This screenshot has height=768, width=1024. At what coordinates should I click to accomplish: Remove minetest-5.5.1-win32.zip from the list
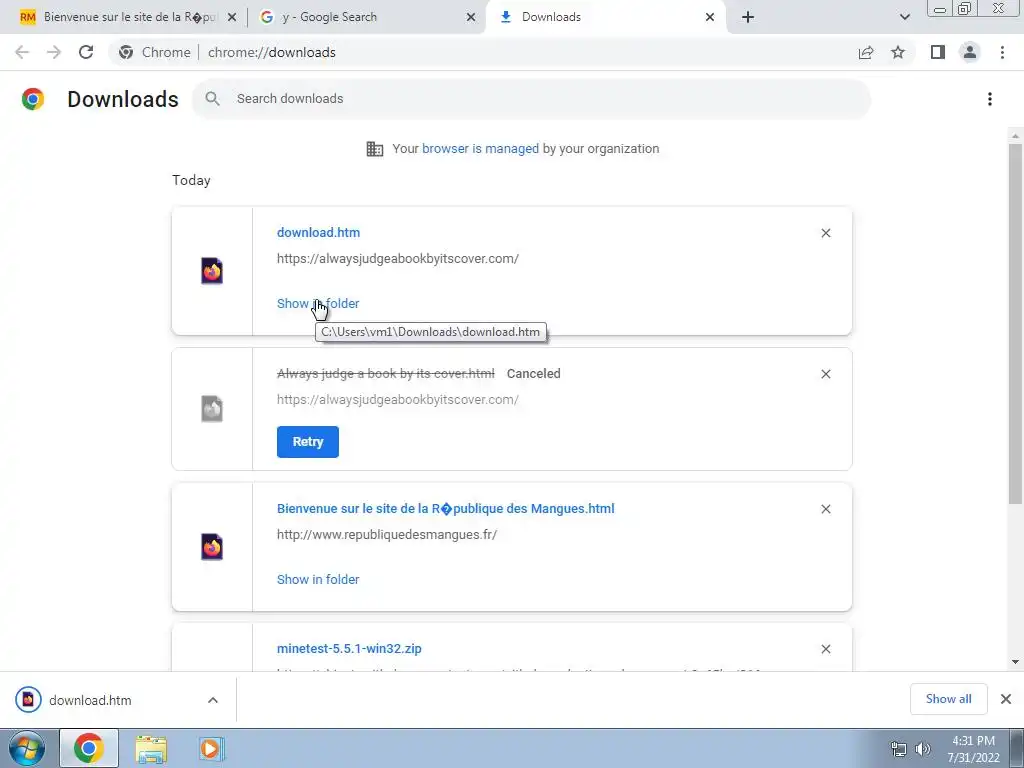pos(825,649)
